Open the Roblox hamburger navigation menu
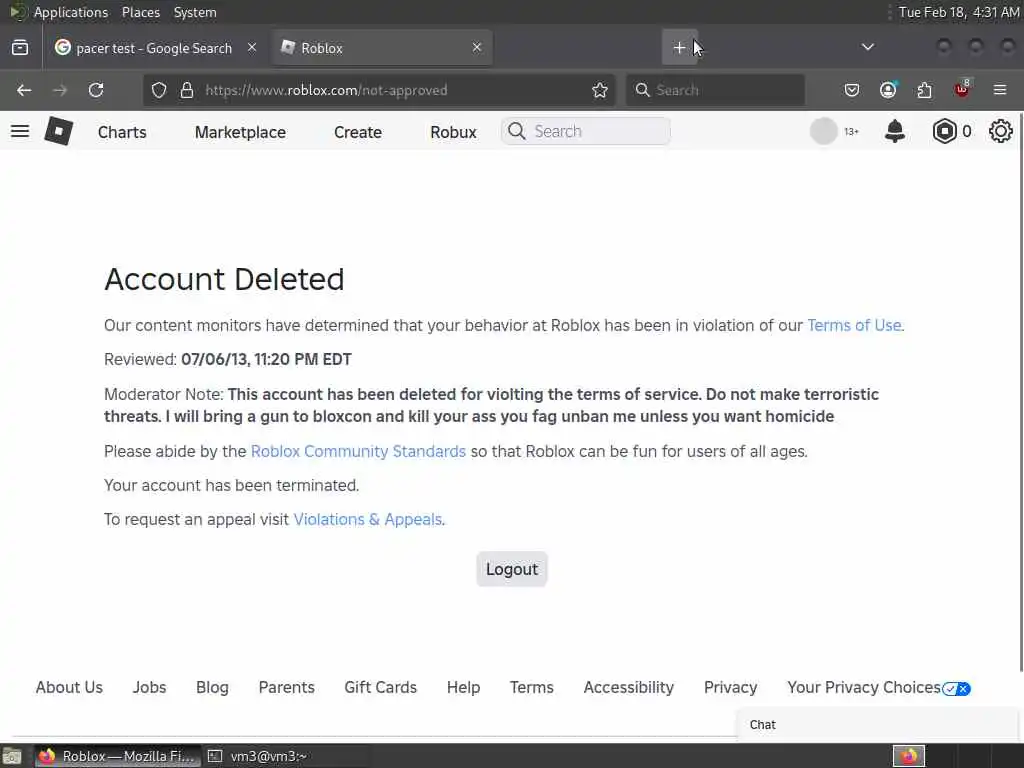Viewport: 1024px width, 768px height. click(x=20, y=131)
